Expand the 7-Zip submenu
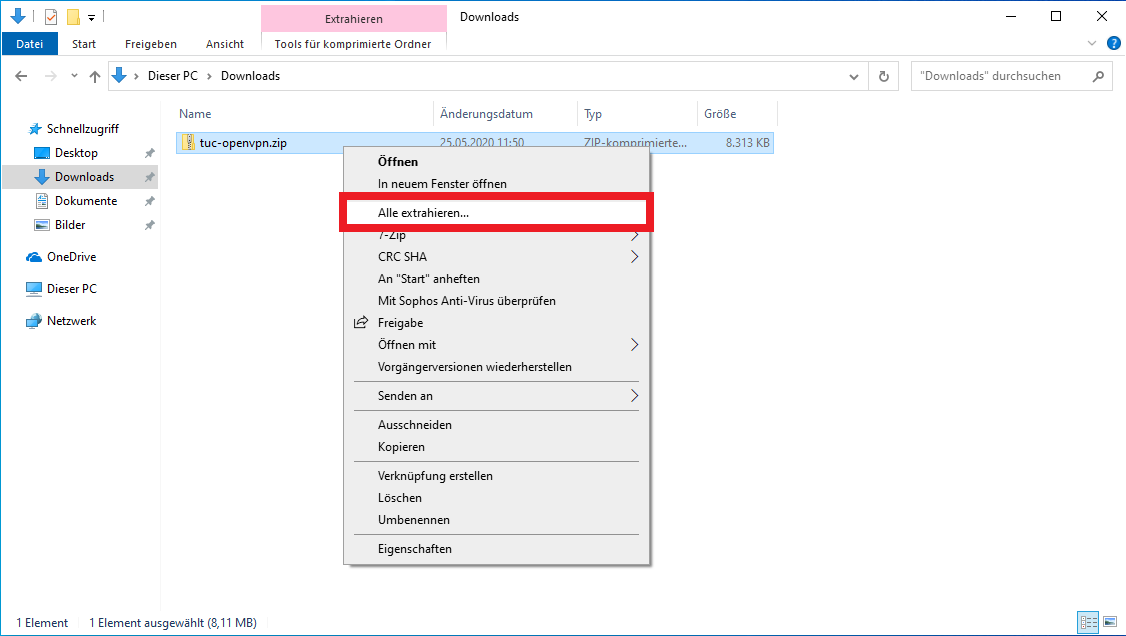1126x636 pixels. tap(634, 236)
